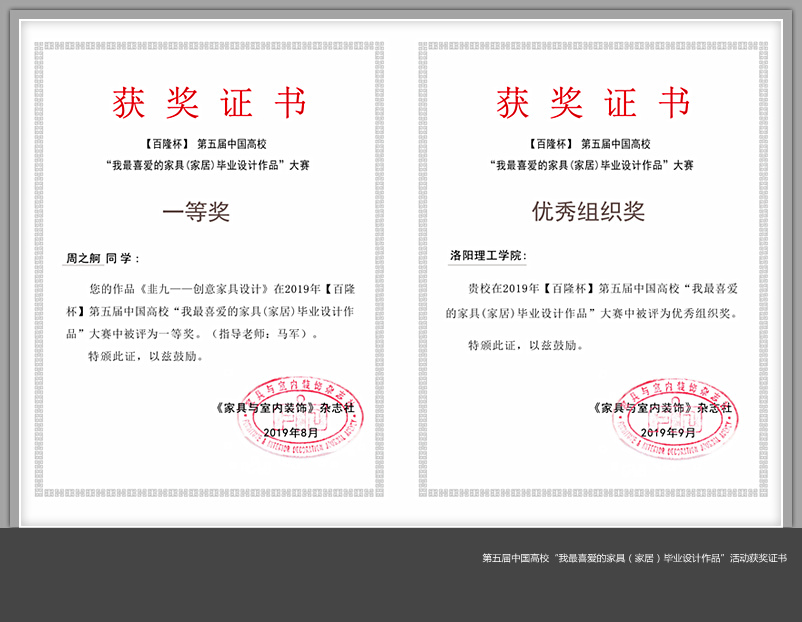Click 特颁此证，以兹鼓励 on the right certificate
The image size is (802, 622).
point(525,345)
